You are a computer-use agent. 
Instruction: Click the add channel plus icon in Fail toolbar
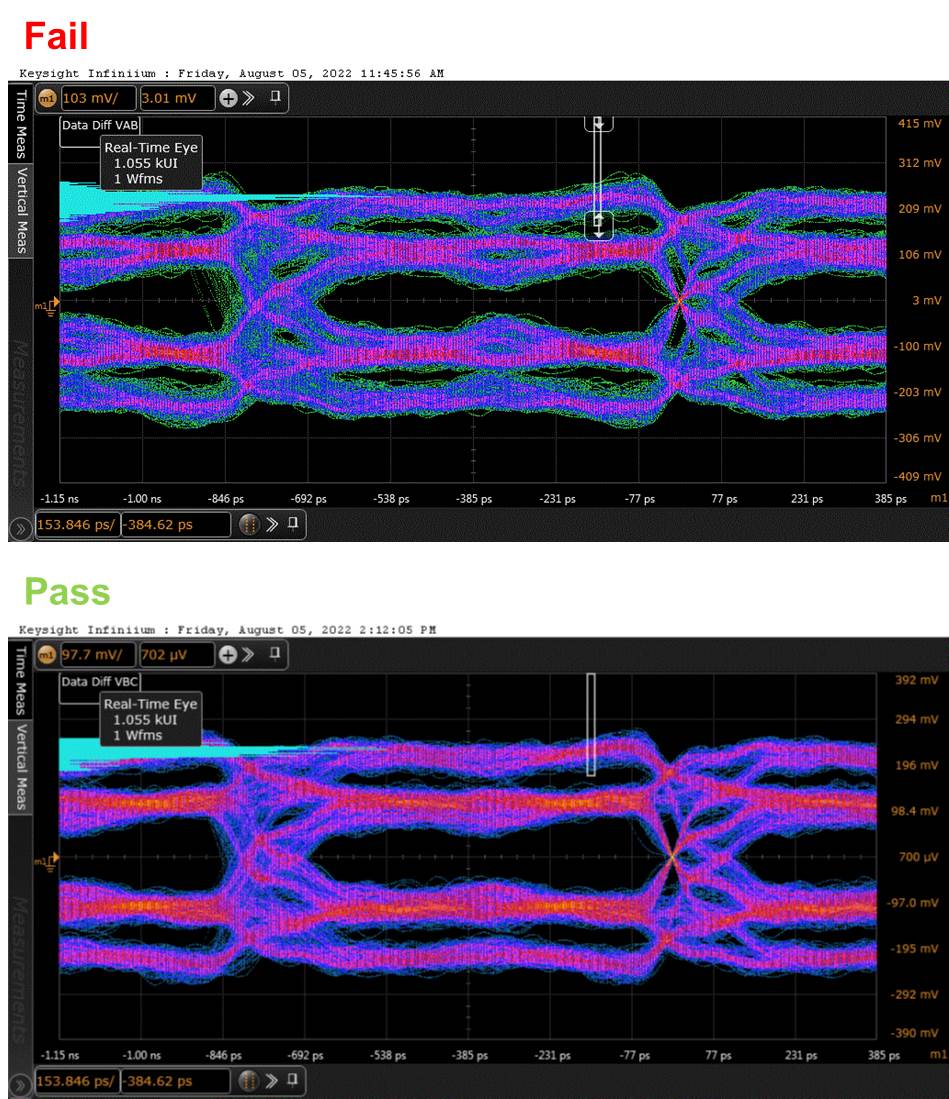228,98
